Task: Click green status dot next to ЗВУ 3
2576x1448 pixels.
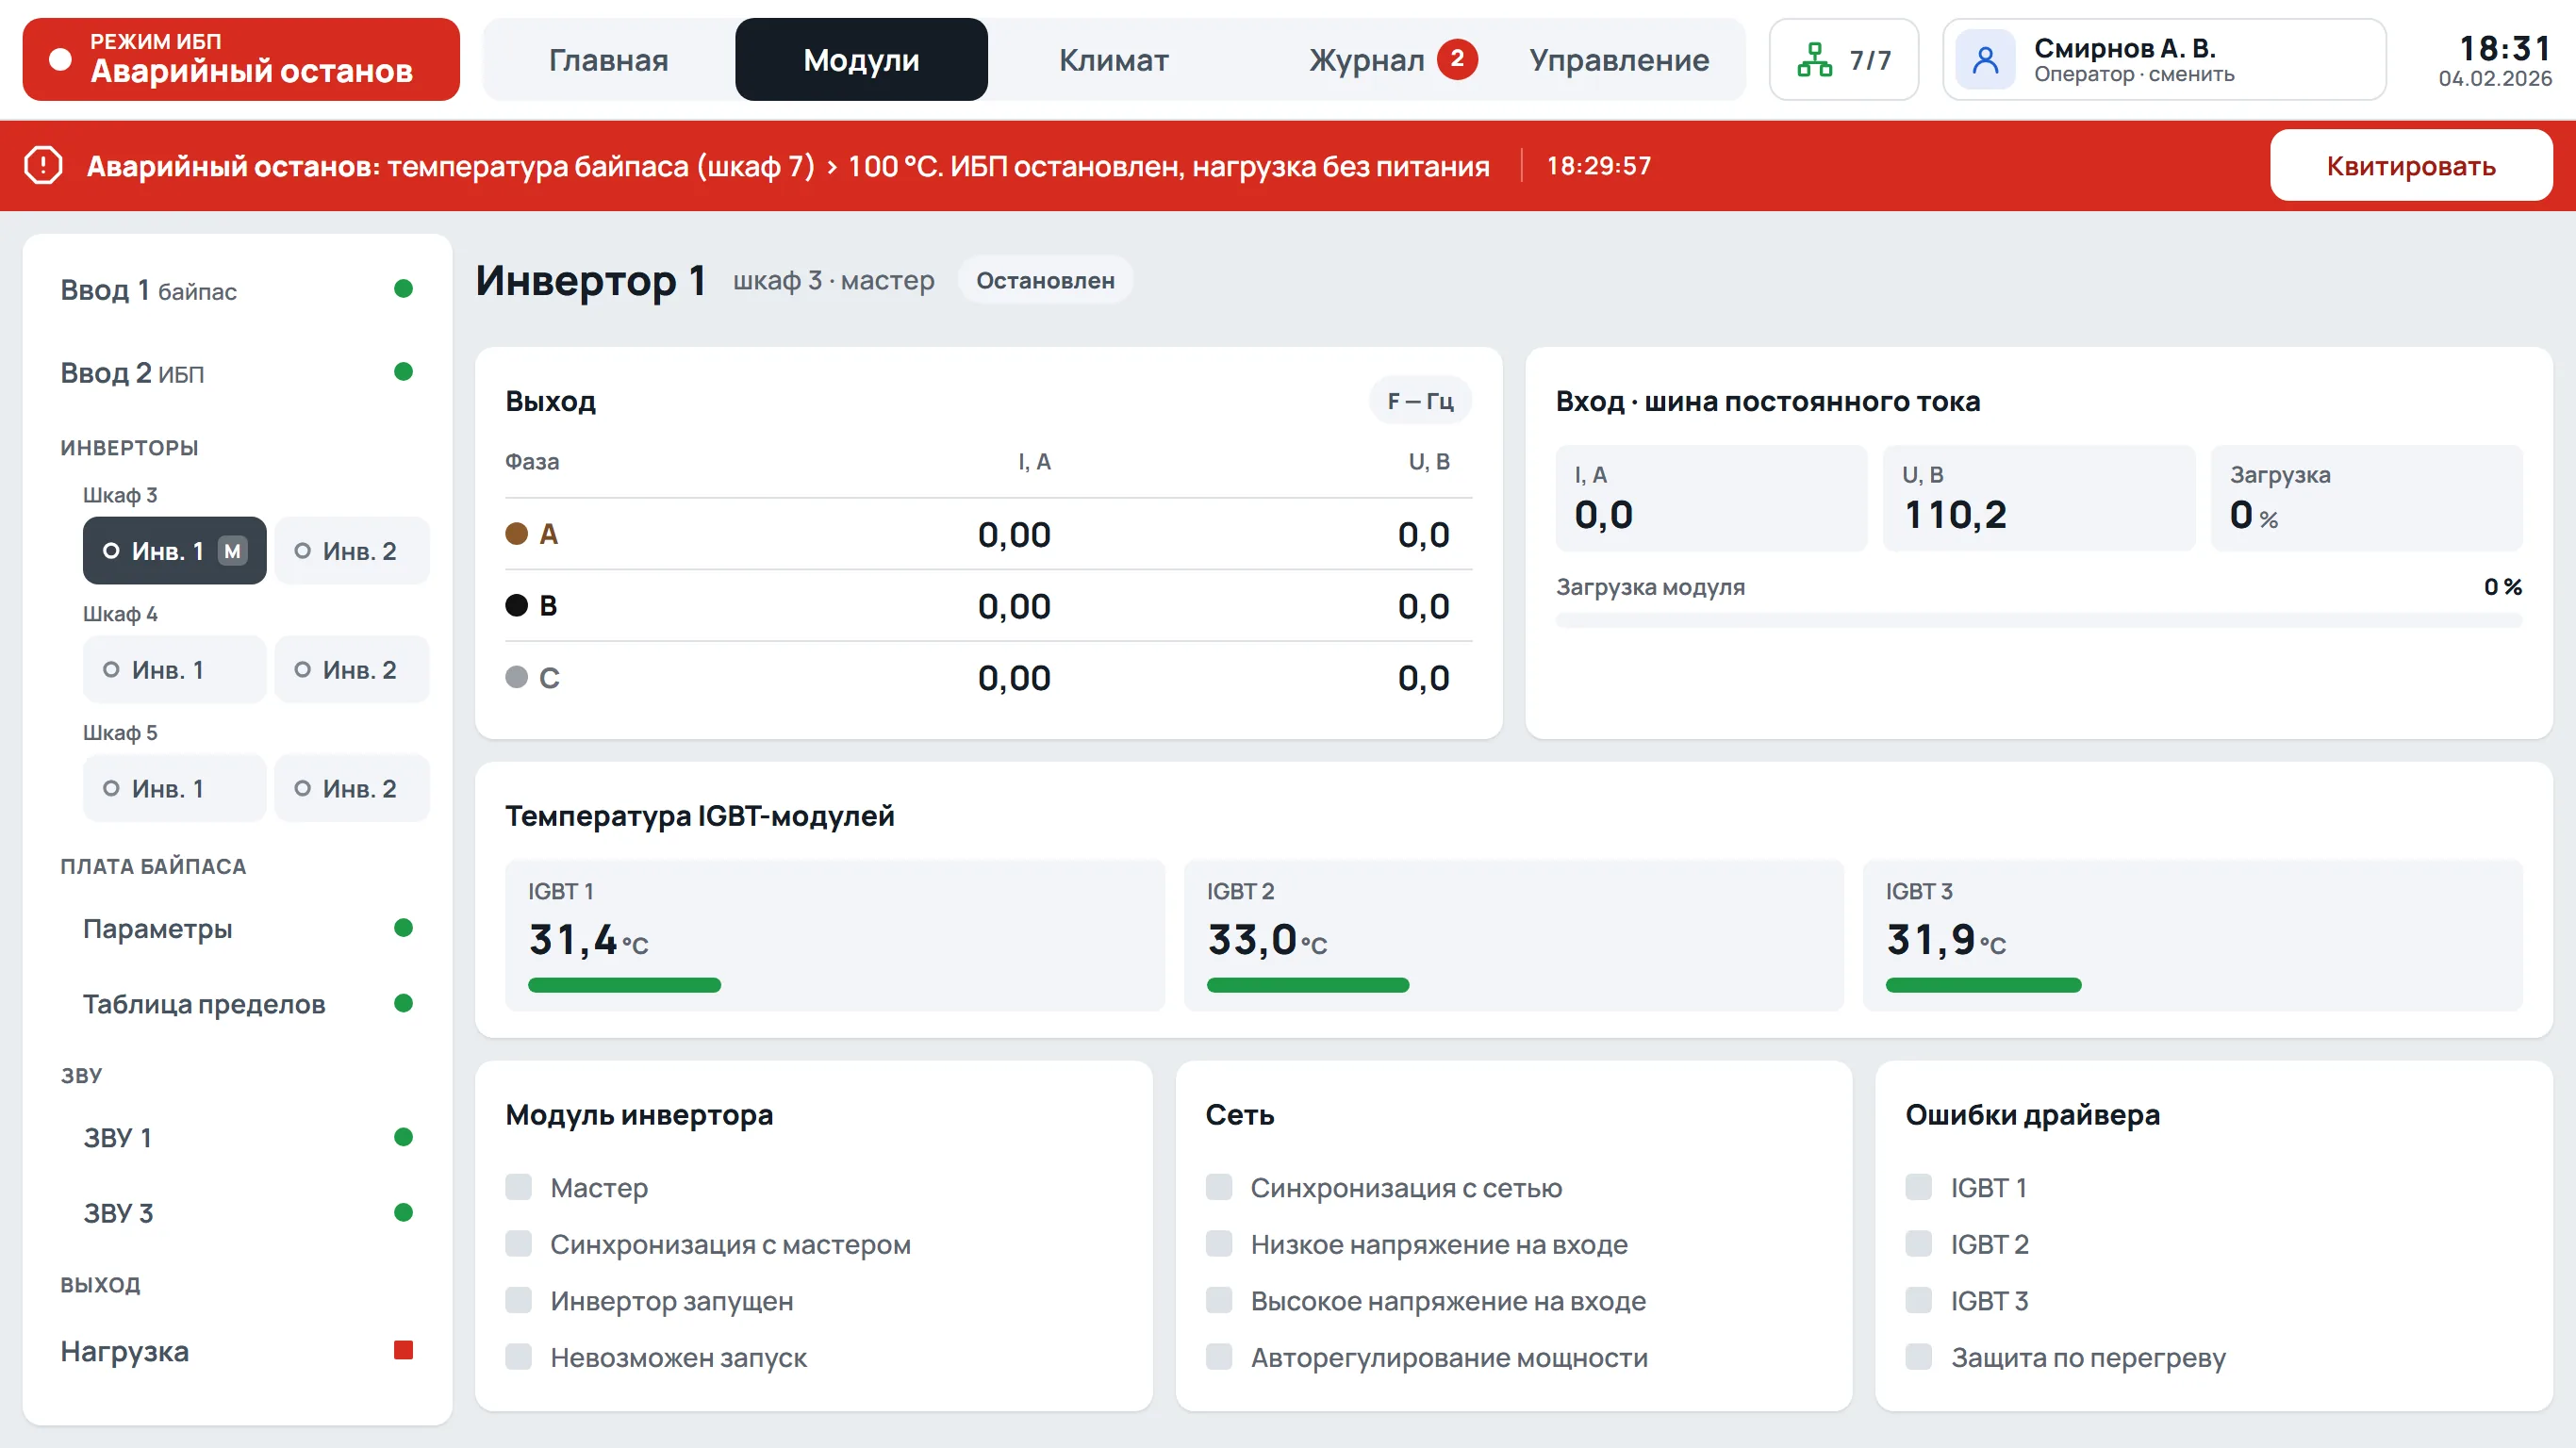Action: (x=403, y=1213)
